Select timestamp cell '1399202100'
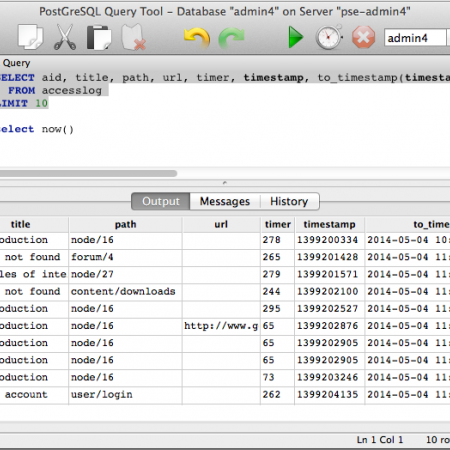The height and width of the screenshot is (450, 450). pyautogui.click(x=329, y=291)
